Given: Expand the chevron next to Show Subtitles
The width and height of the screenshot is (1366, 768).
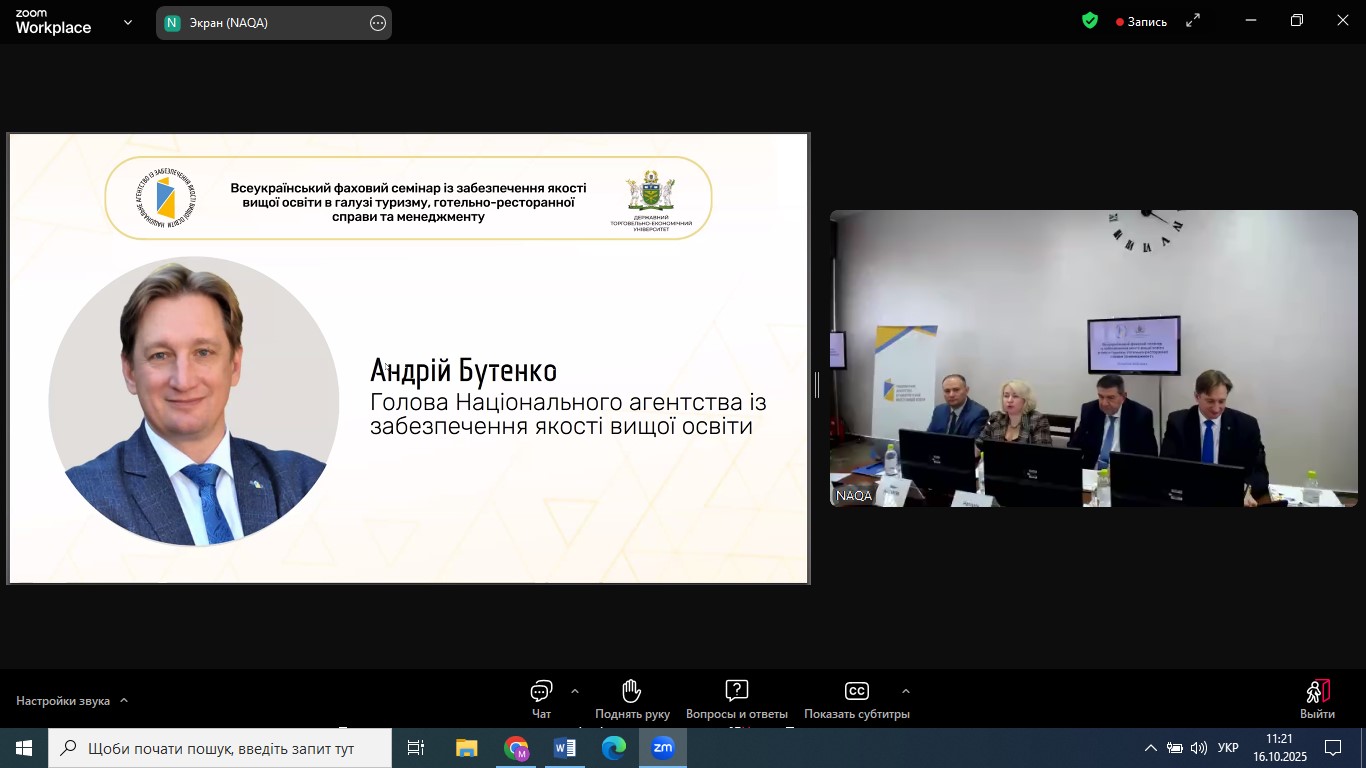Looking at the screenshot, I should 905,691.
